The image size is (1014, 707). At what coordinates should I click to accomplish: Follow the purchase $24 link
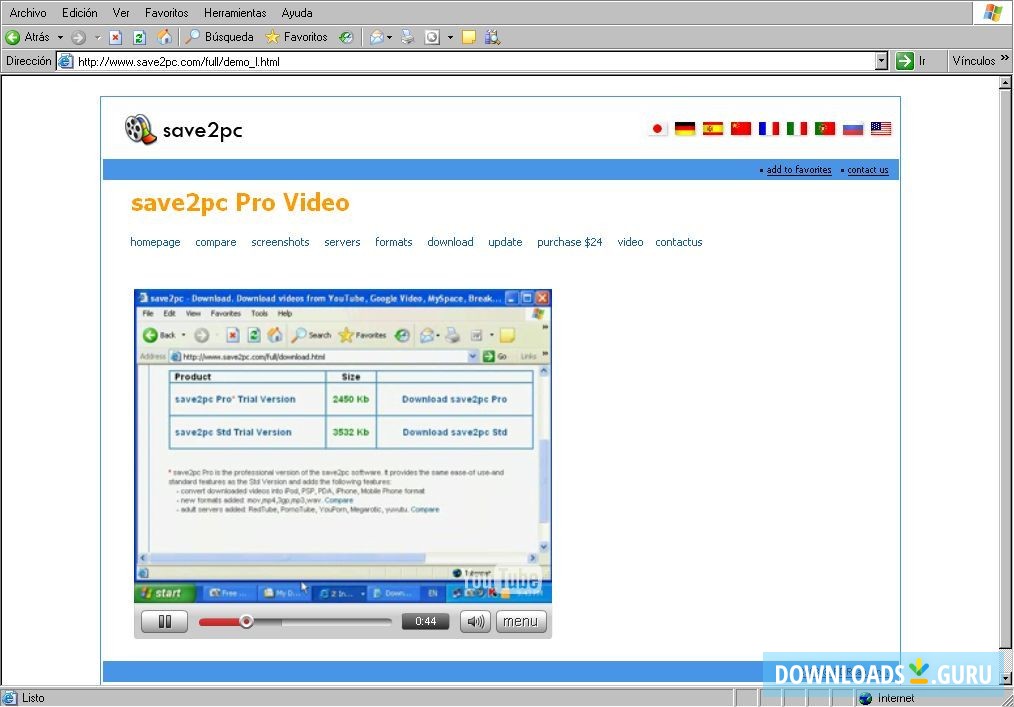(569, 242)
